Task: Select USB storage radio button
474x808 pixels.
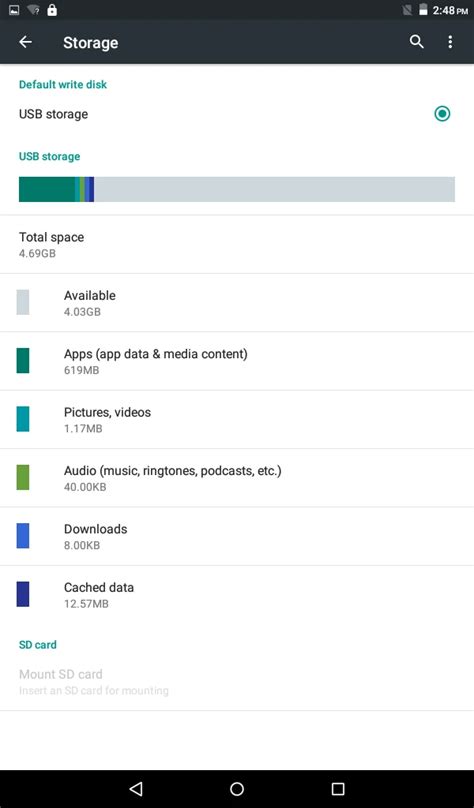Action: (x=442, y=113)
